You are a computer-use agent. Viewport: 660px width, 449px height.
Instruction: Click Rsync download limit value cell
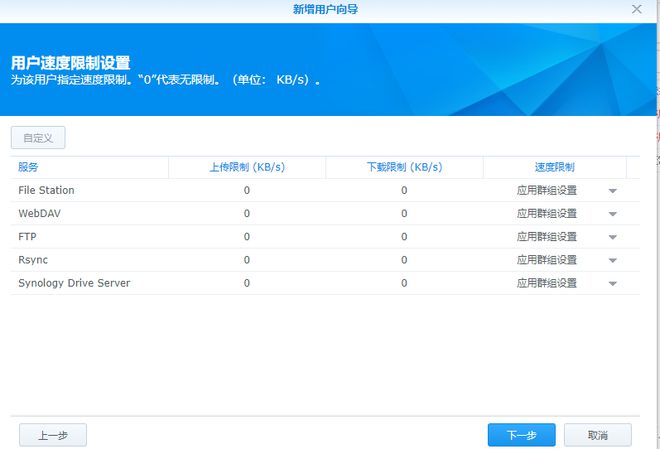coord(404,260)
